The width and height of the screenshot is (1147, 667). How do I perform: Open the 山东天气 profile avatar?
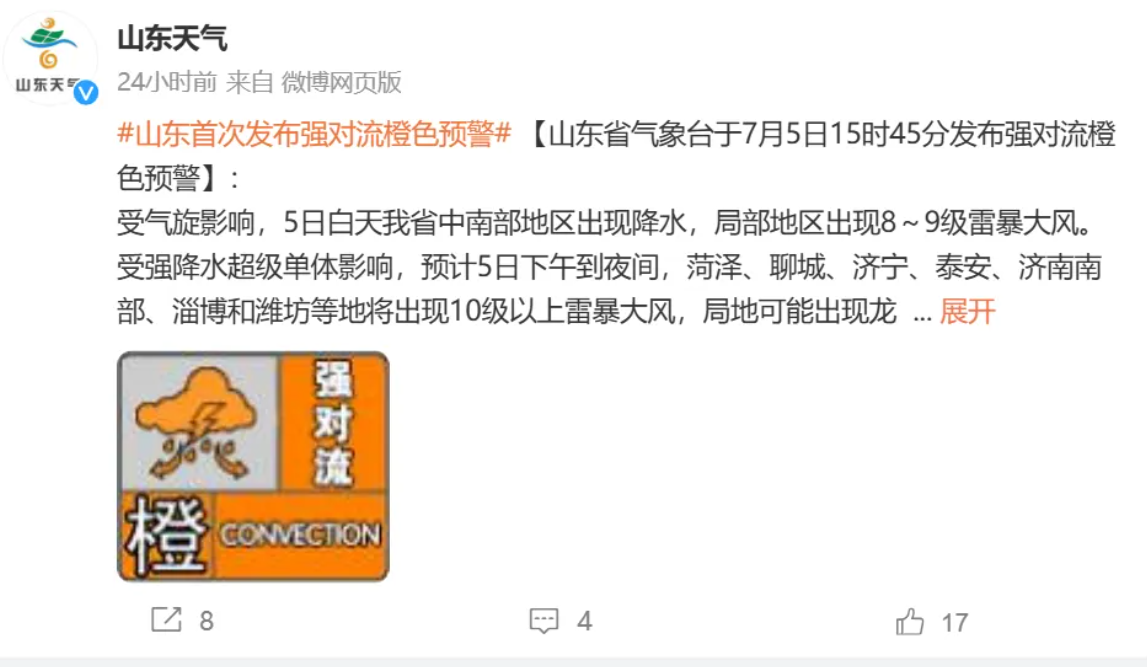coord(50,59)
